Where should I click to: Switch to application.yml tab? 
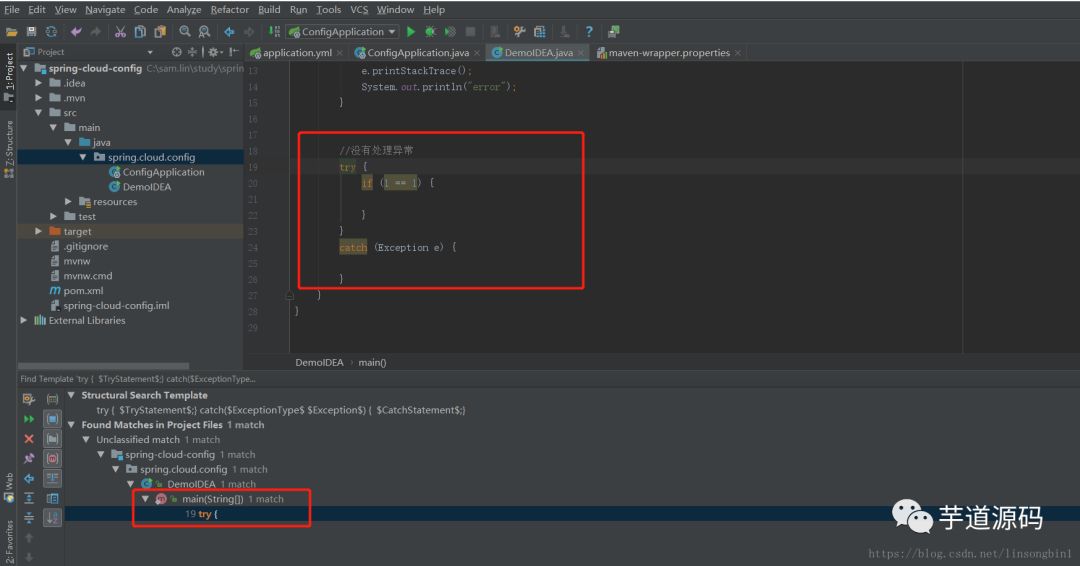pyautogui.click(x=298, y=52)
